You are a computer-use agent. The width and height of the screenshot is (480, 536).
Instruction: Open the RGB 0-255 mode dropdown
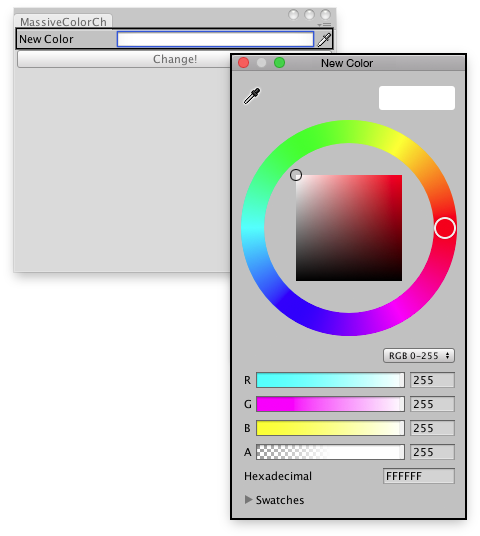(x=419, y=356)
